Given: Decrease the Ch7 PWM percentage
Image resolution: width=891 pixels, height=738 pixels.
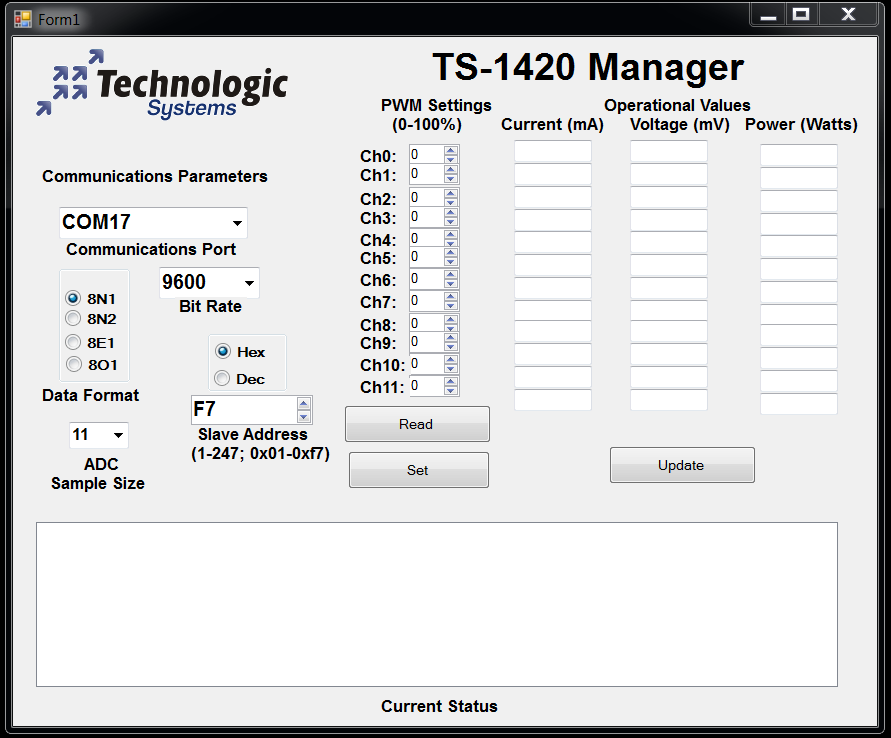Looking at the screenshot, I should pyautogui.click(x=451, y=305).
